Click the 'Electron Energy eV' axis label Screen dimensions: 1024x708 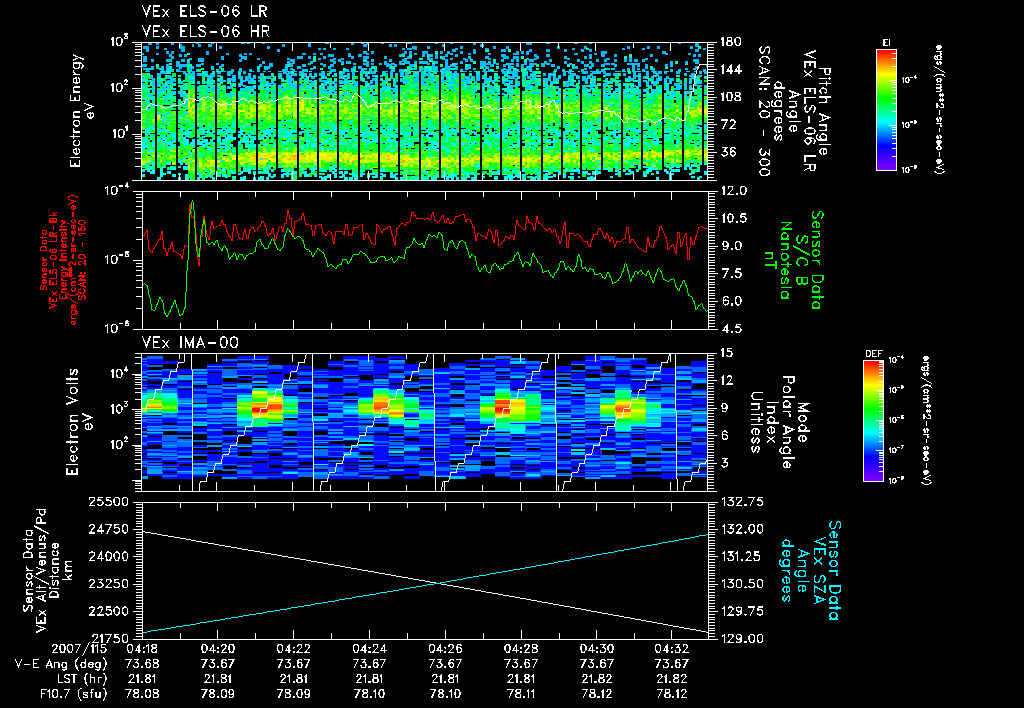(x=82, y=111)
